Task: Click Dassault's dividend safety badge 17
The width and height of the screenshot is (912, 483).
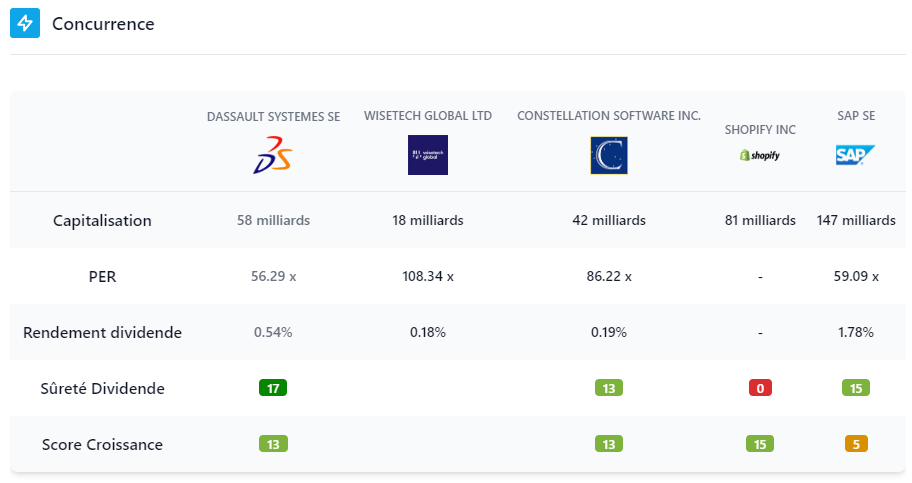Action: (x=273, y=388)
